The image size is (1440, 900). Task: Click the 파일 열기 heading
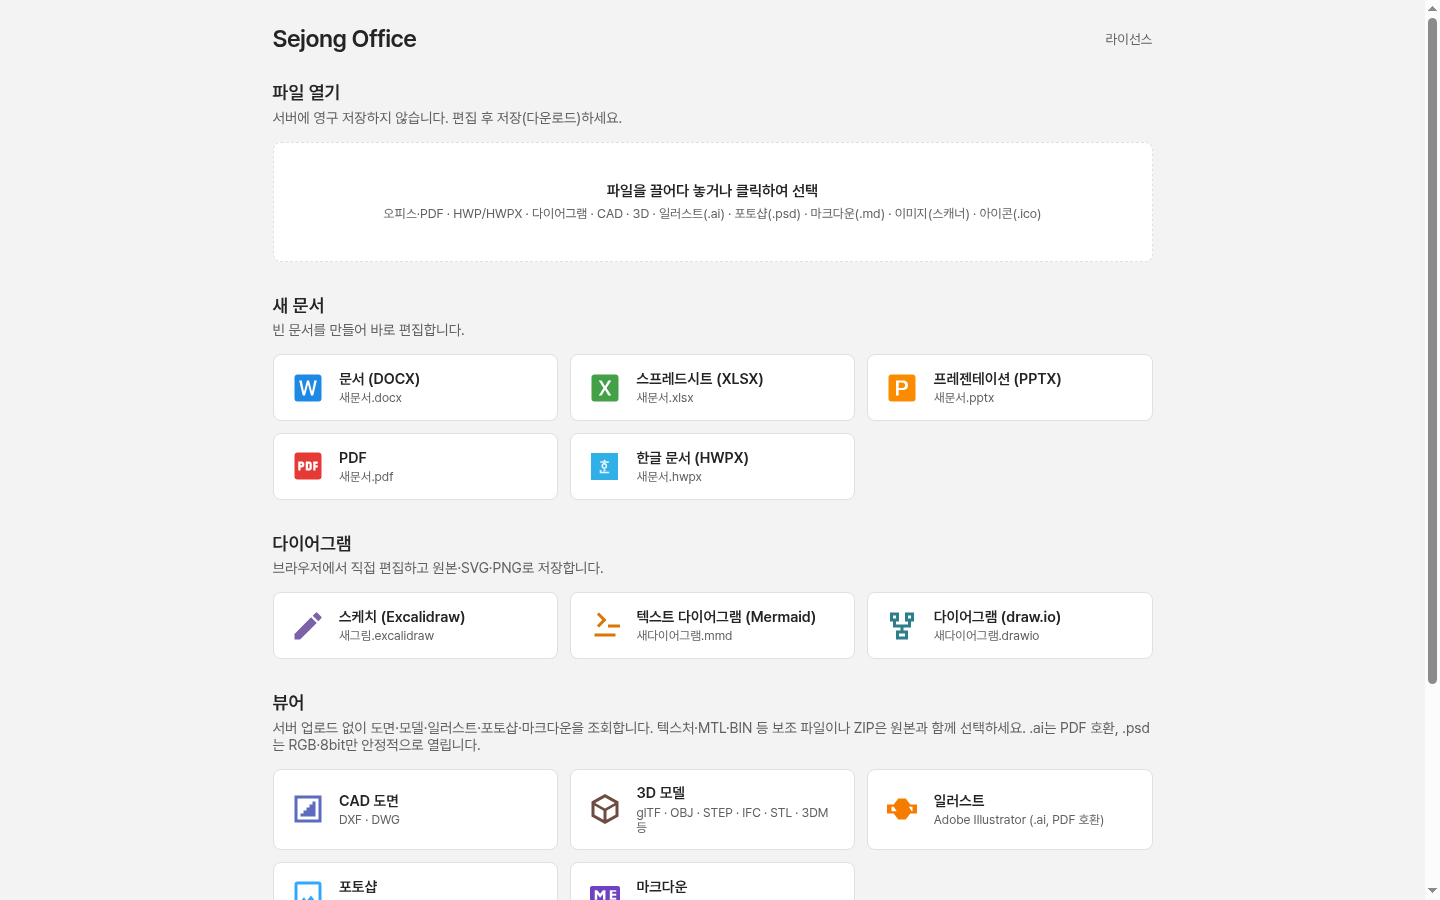306,92
